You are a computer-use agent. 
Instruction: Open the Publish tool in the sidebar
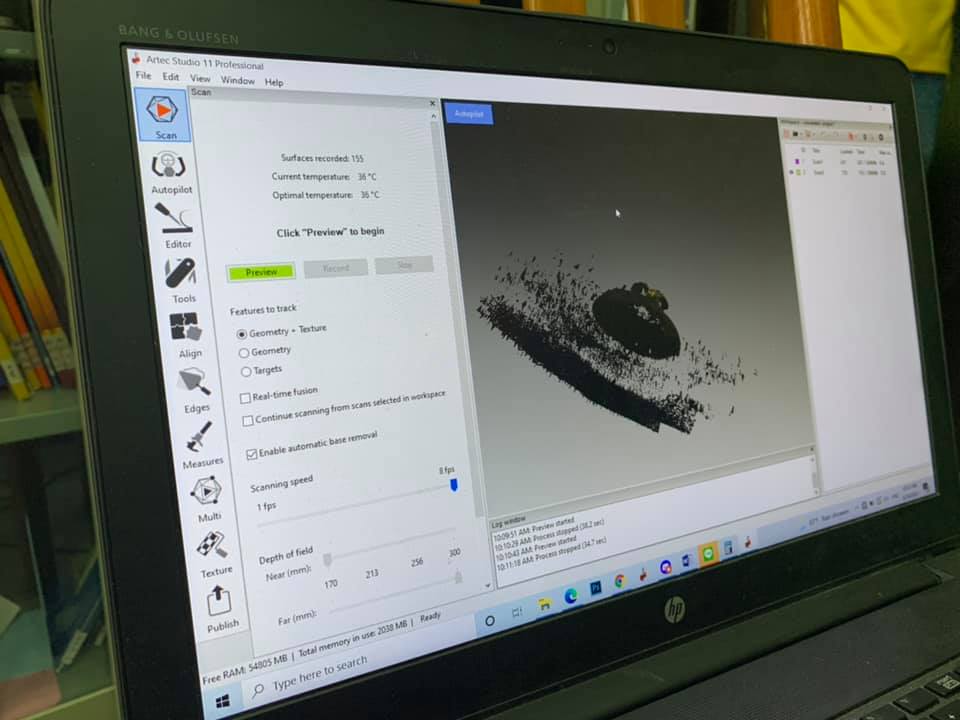[x=221, y=609]
